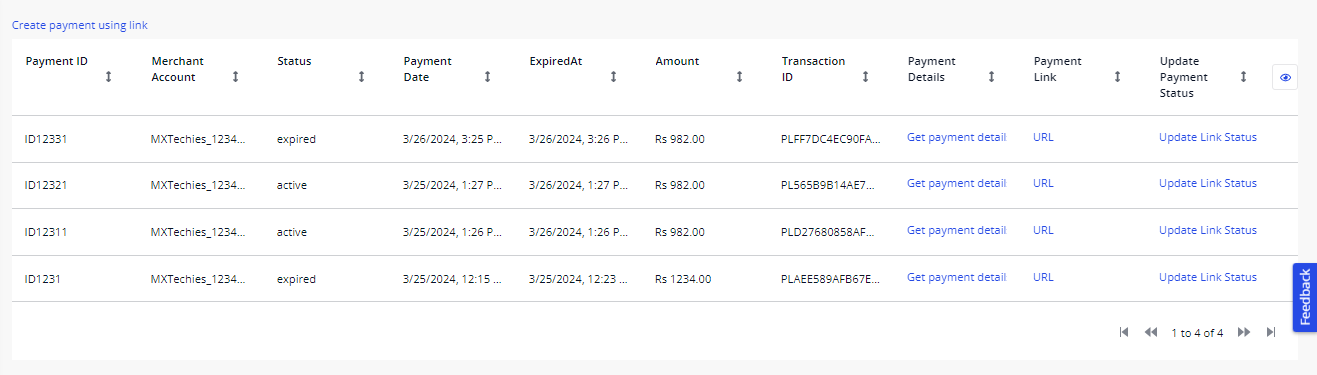Open Create payment using link

[x=80, y=25]
